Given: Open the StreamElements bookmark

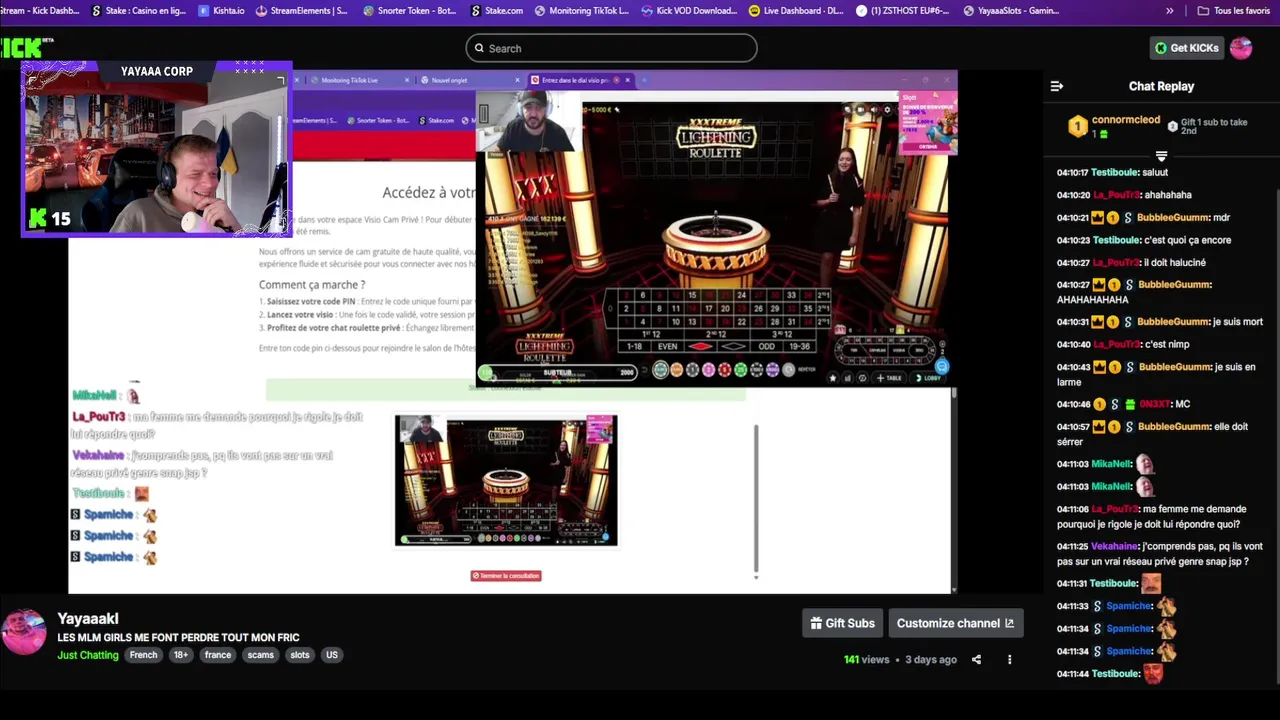Looking at the screenshot, I should [x=302, y=11].
